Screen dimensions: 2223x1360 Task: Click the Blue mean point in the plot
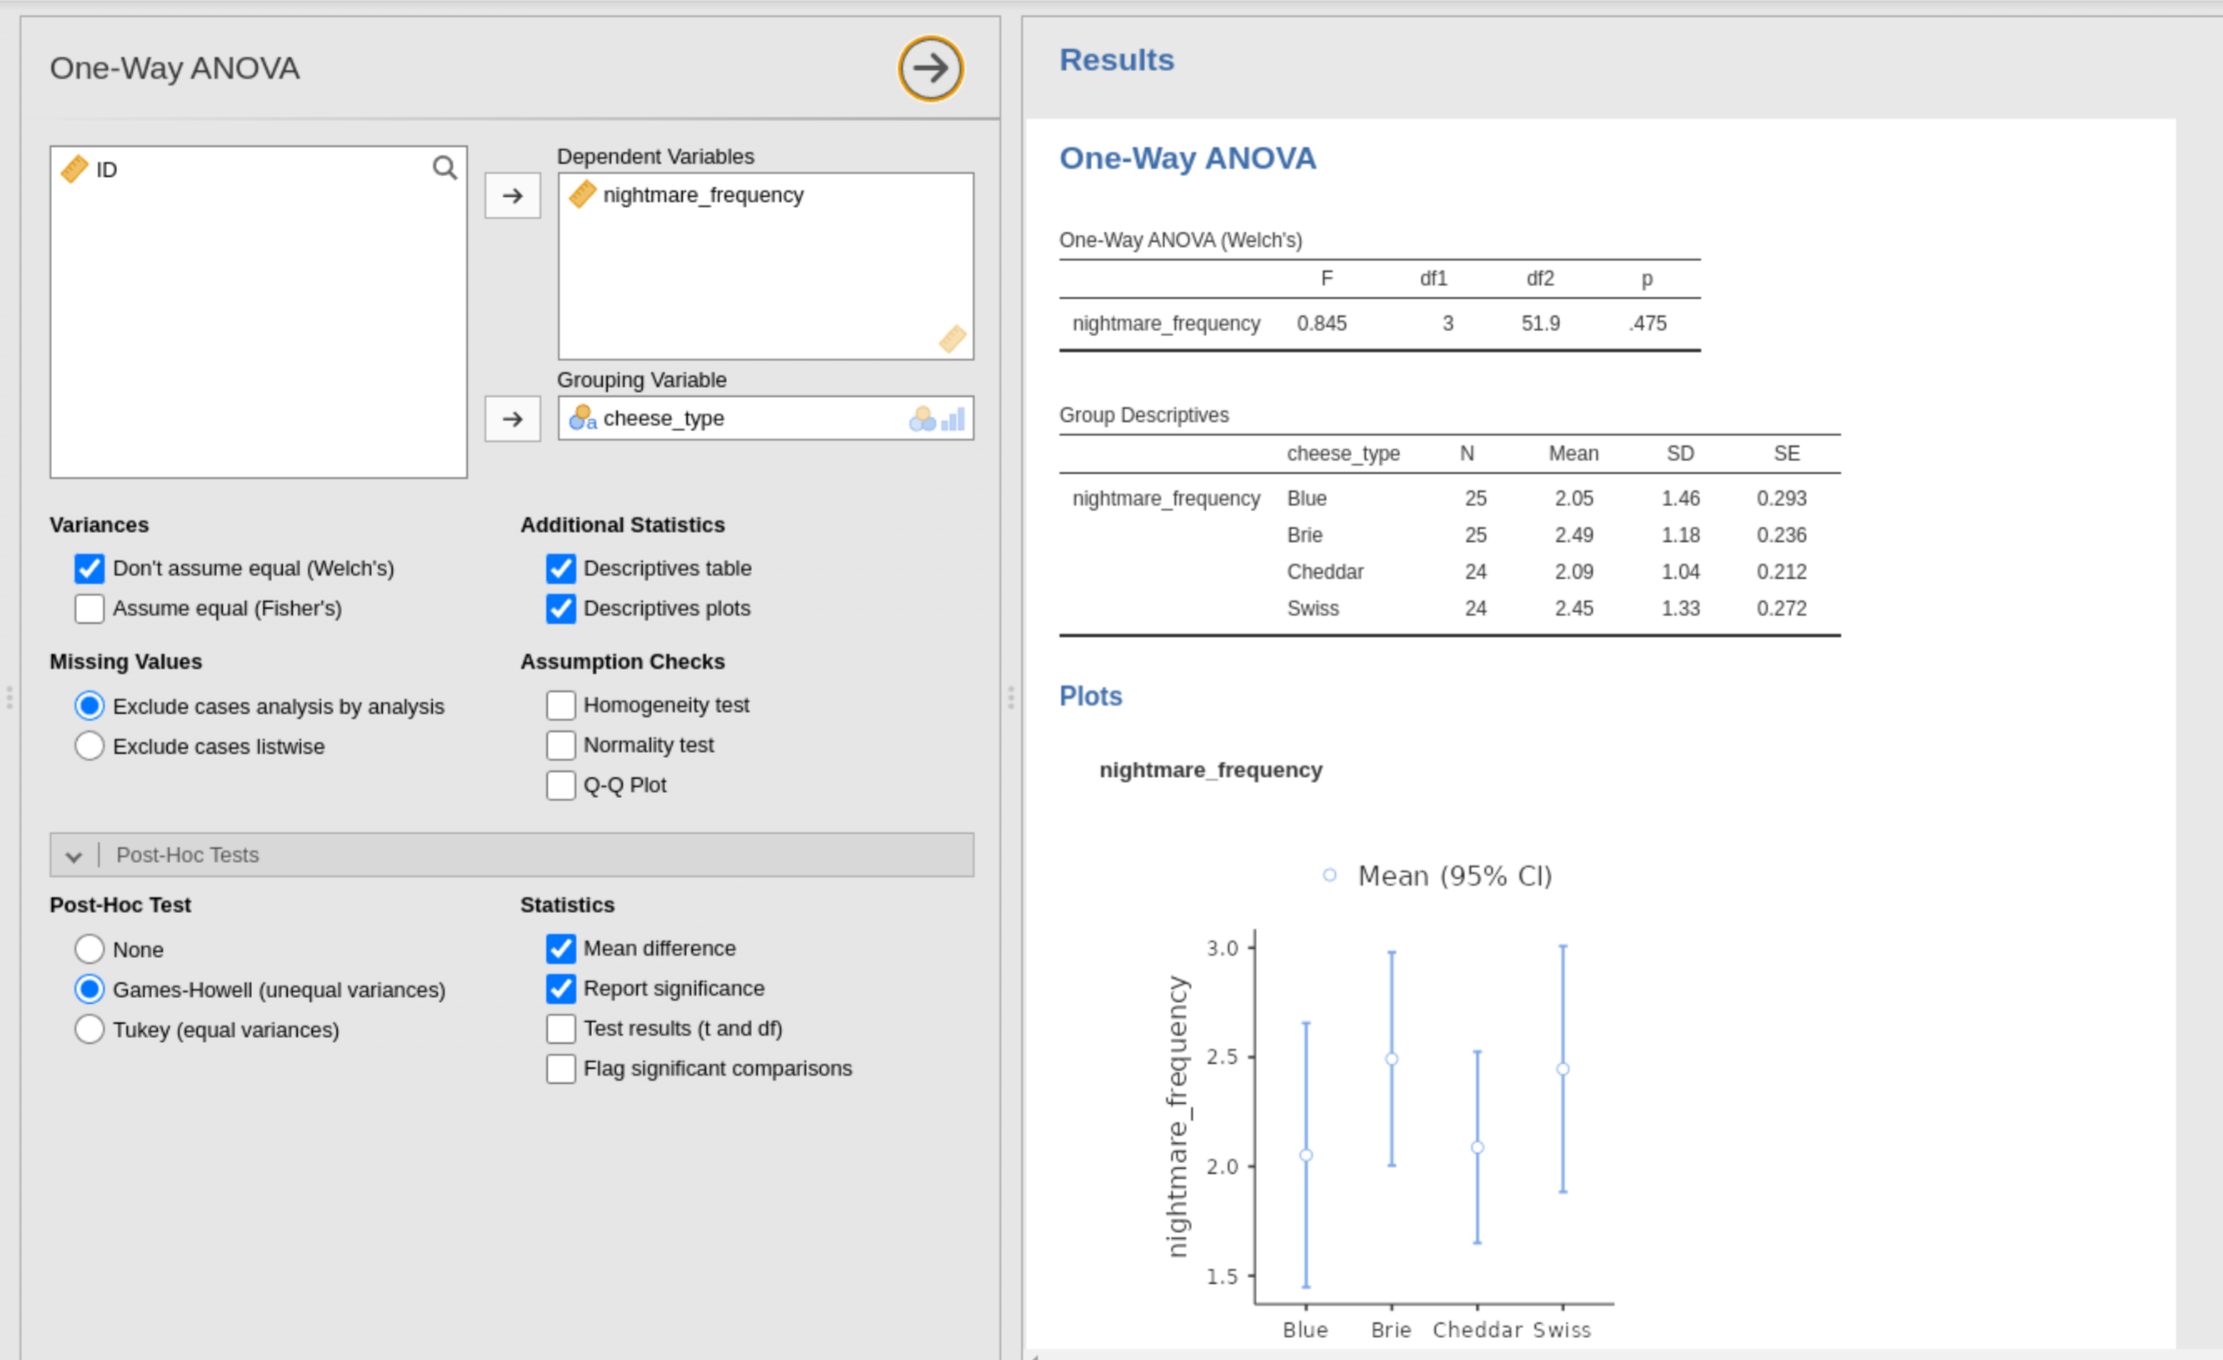[x=1306, y=1155]
